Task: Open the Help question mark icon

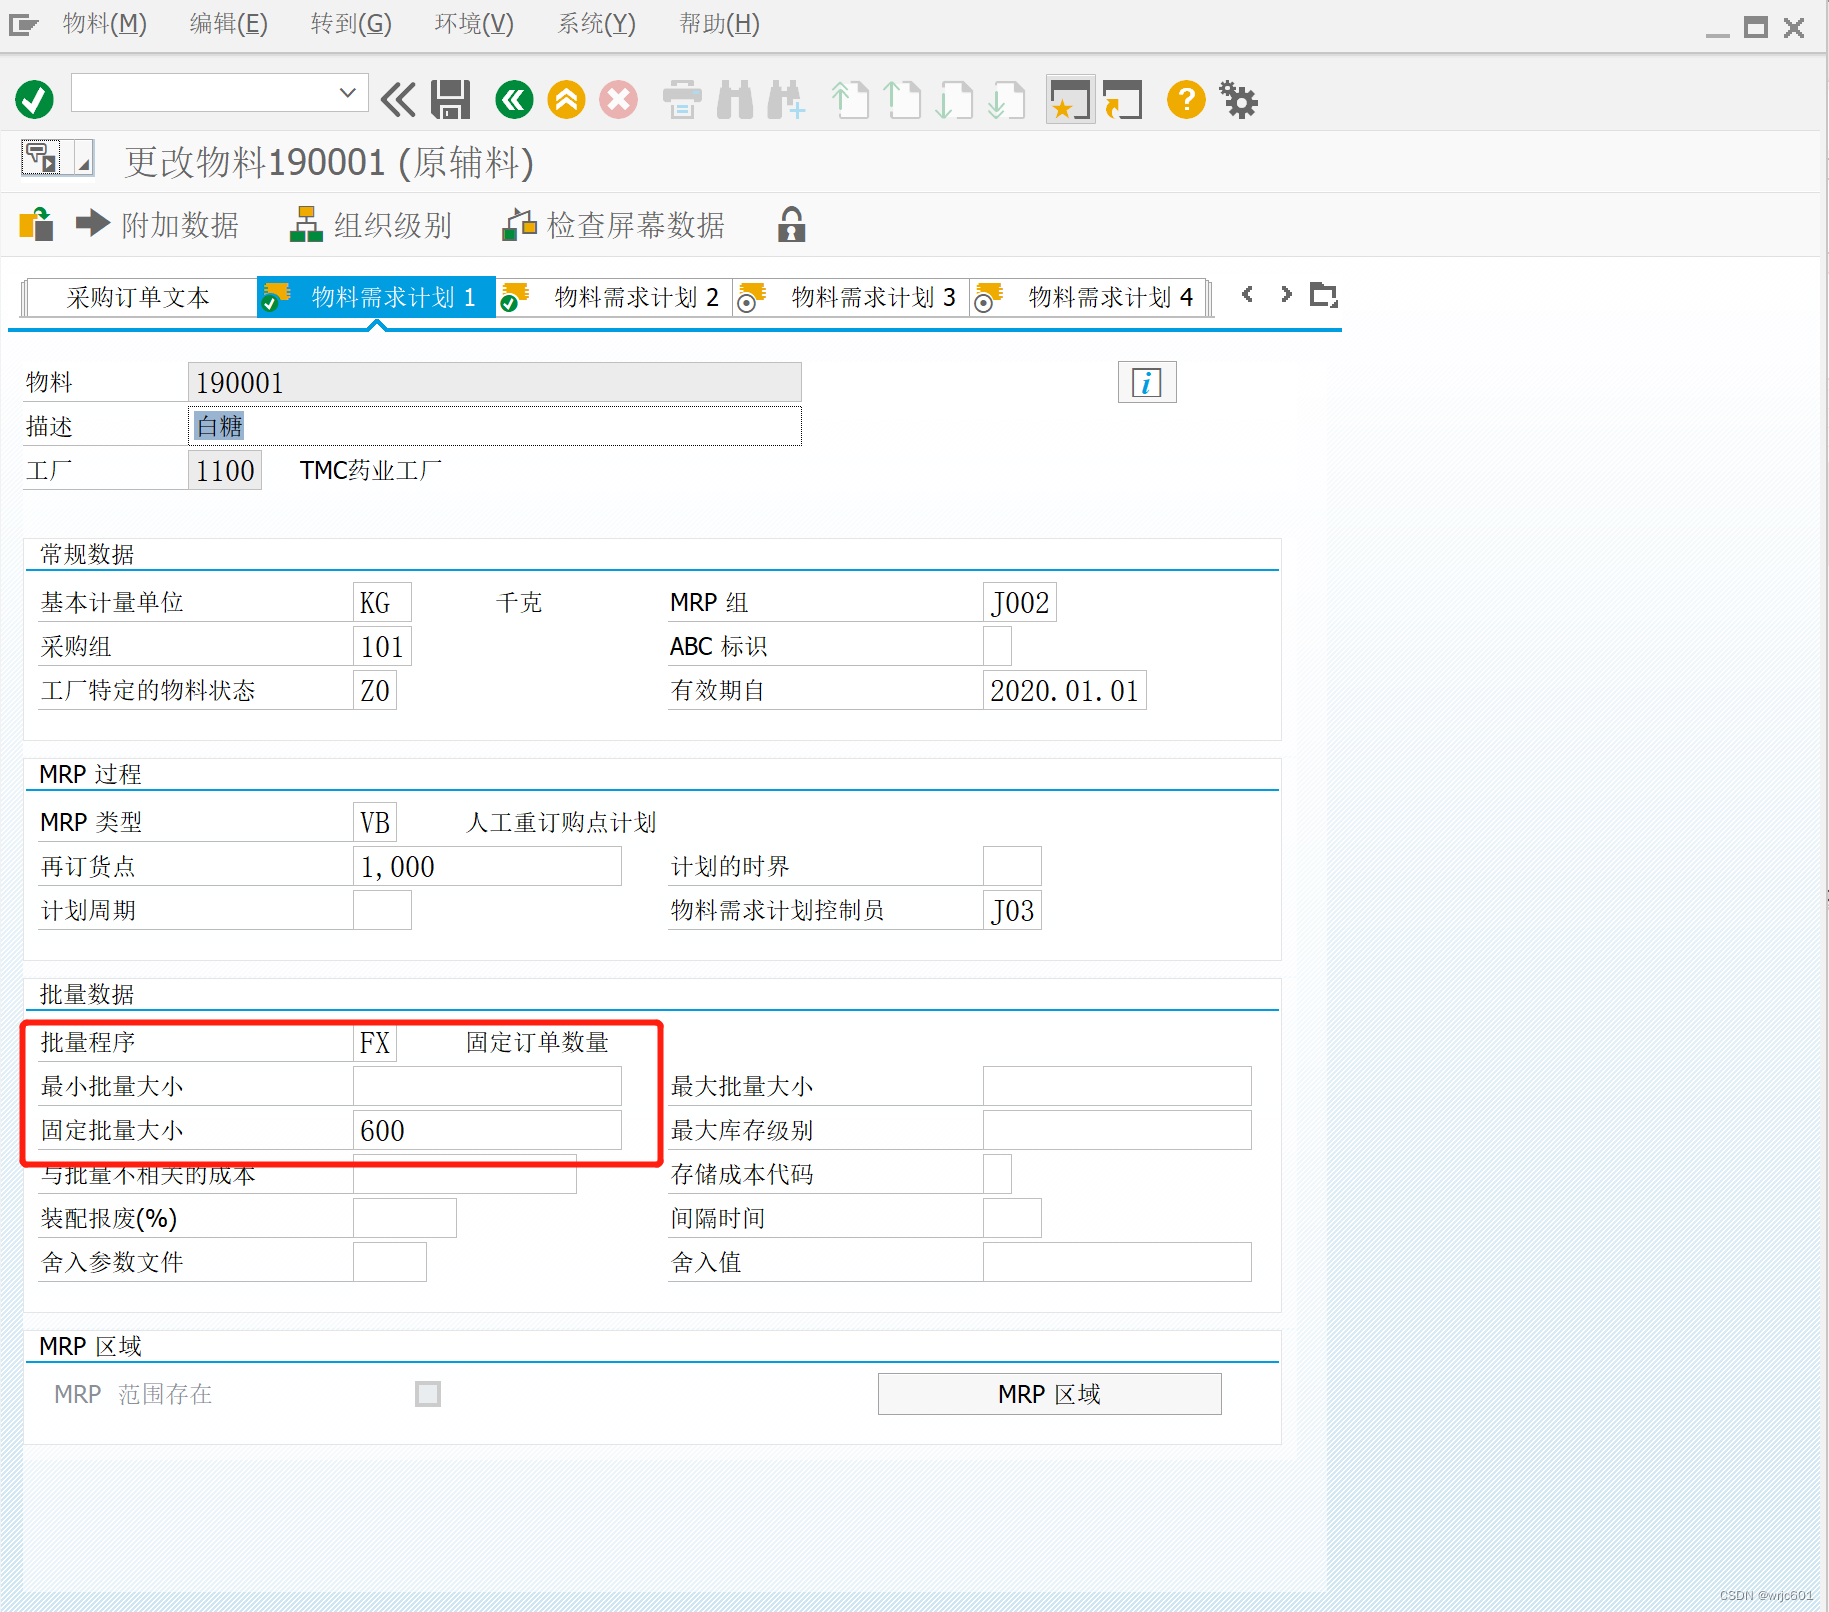Action: [x=1186, y=100]
